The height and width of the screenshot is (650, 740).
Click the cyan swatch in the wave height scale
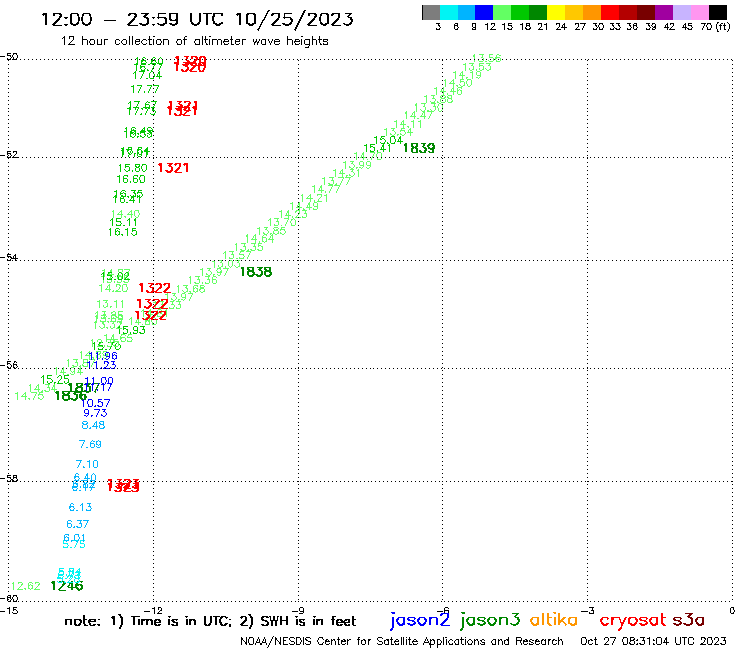coord(449,12)
